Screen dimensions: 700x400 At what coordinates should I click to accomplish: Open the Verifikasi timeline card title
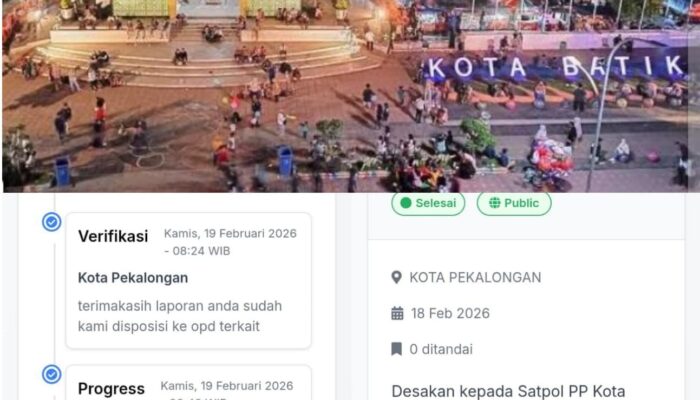pos(113,236)
